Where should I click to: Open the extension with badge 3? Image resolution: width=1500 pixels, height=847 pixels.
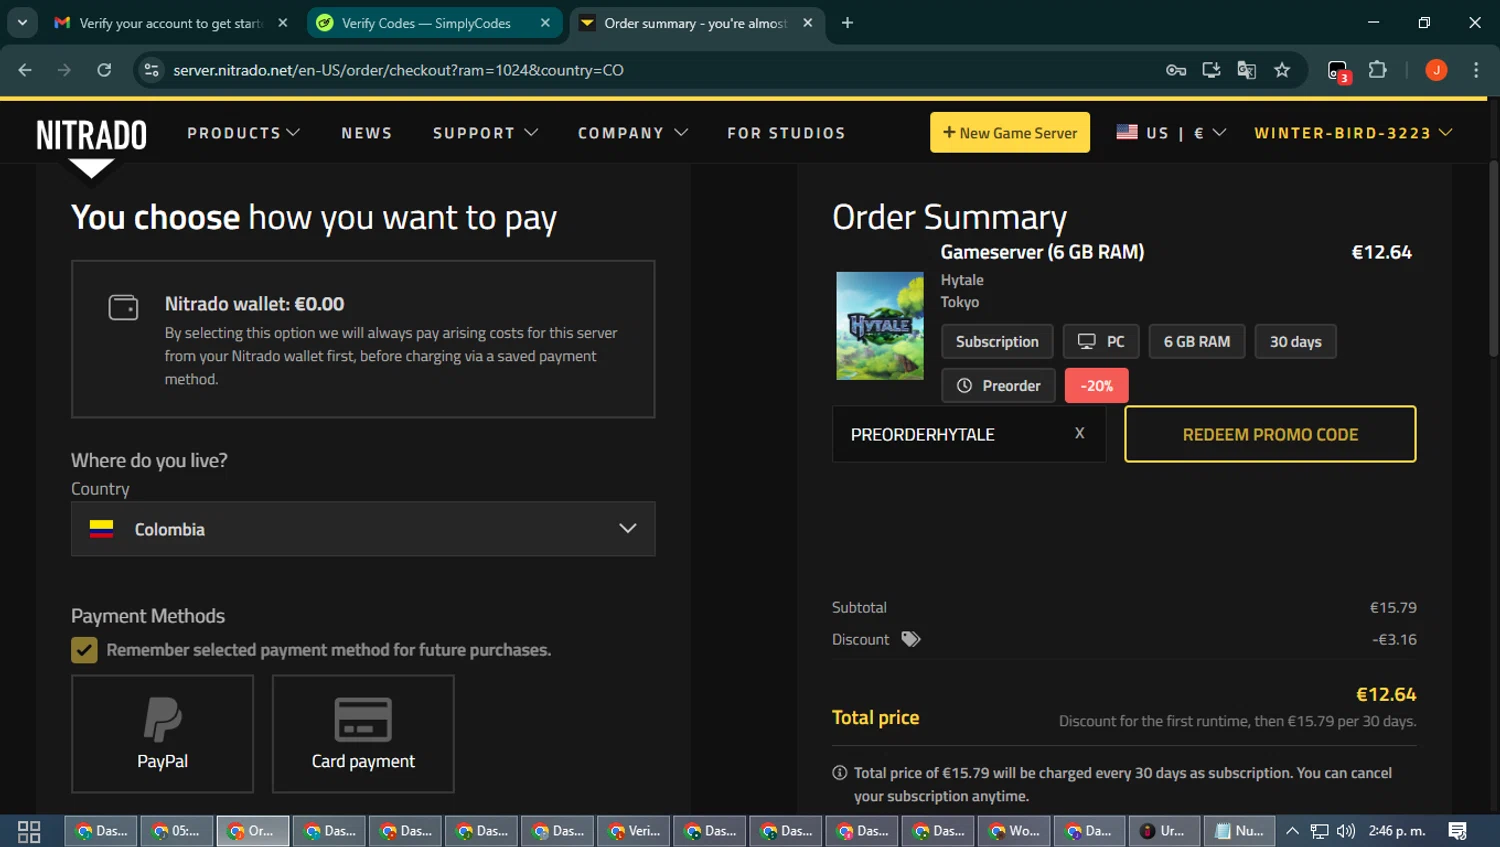[x=1339, y=71]
